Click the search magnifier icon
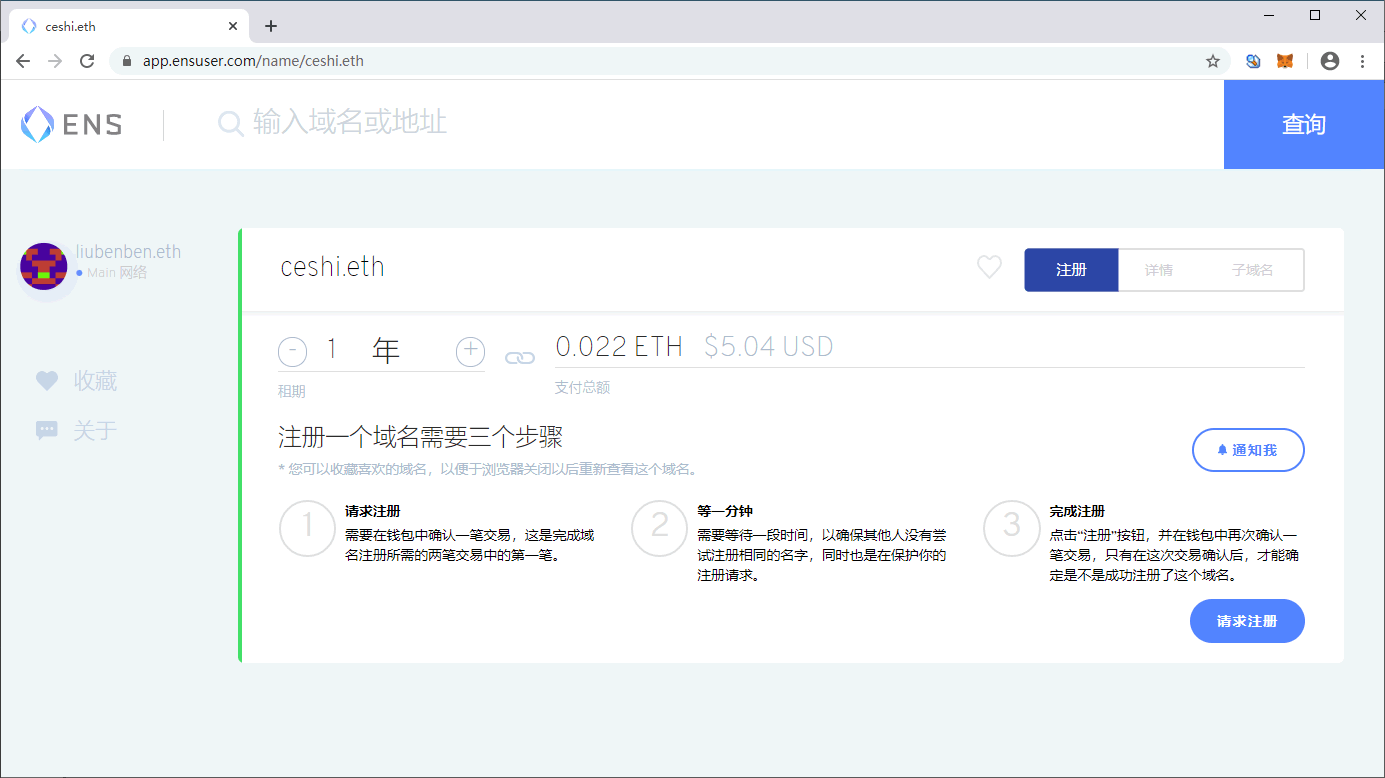This screenshot has height=778, width=1385. (231, 124)
